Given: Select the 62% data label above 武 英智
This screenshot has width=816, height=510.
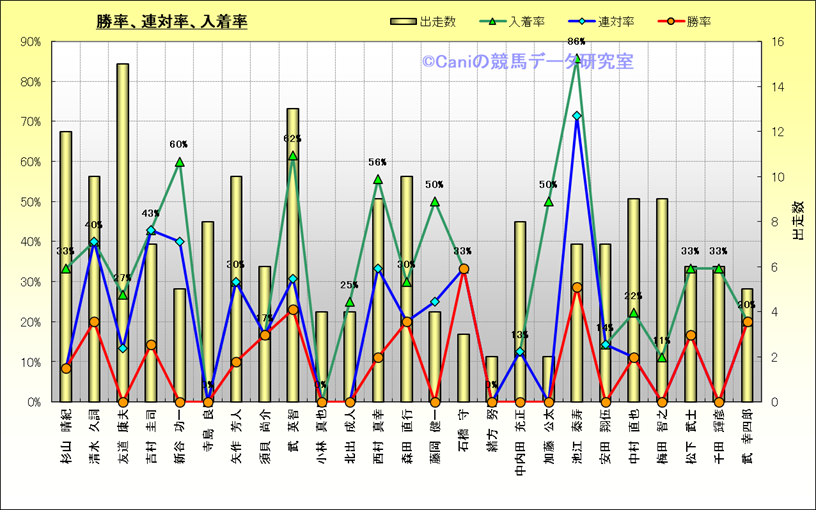Looking at the screenshot, I should [292, 139].
